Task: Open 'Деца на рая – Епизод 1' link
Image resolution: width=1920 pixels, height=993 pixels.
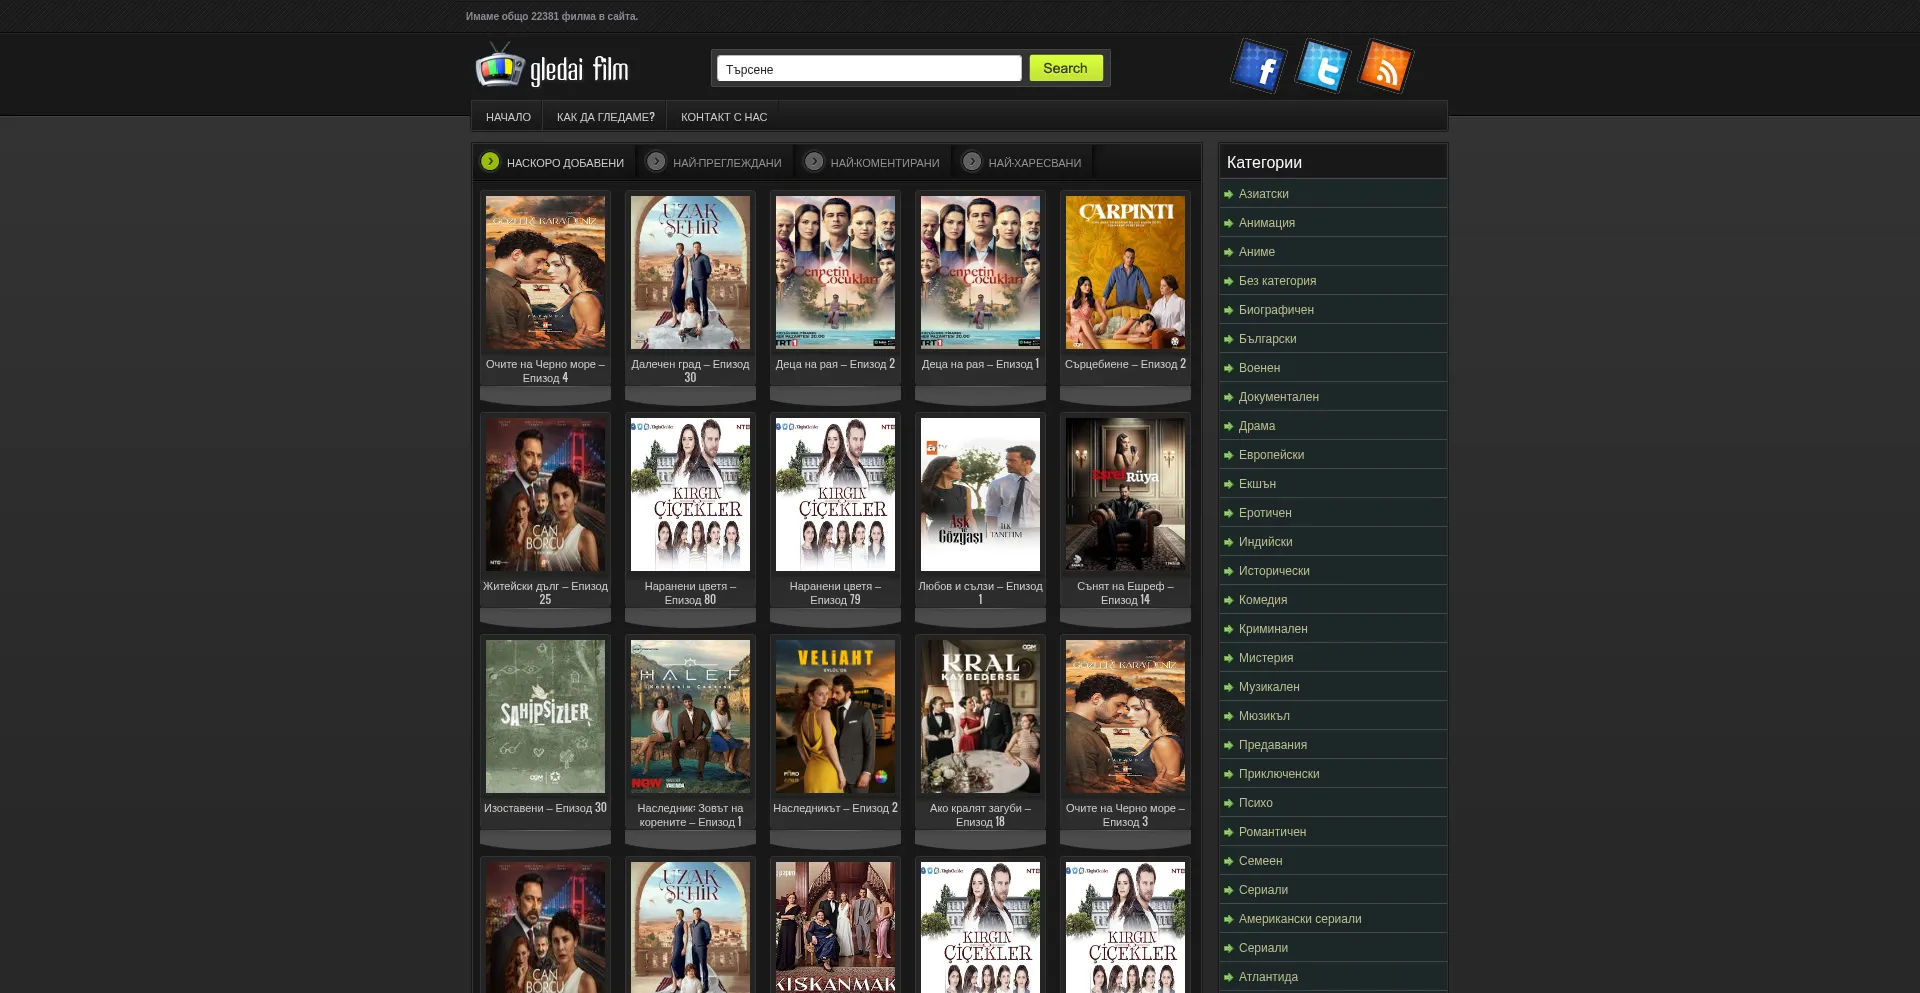Action: coord(980,364)
